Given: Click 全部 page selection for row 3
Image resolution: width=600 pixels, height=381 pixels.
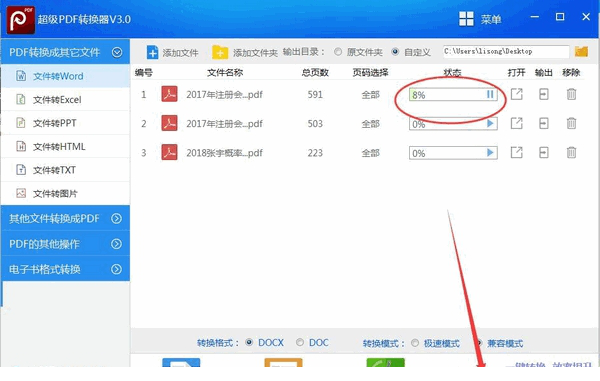Looking at the screenshot, I should (370, 153).
